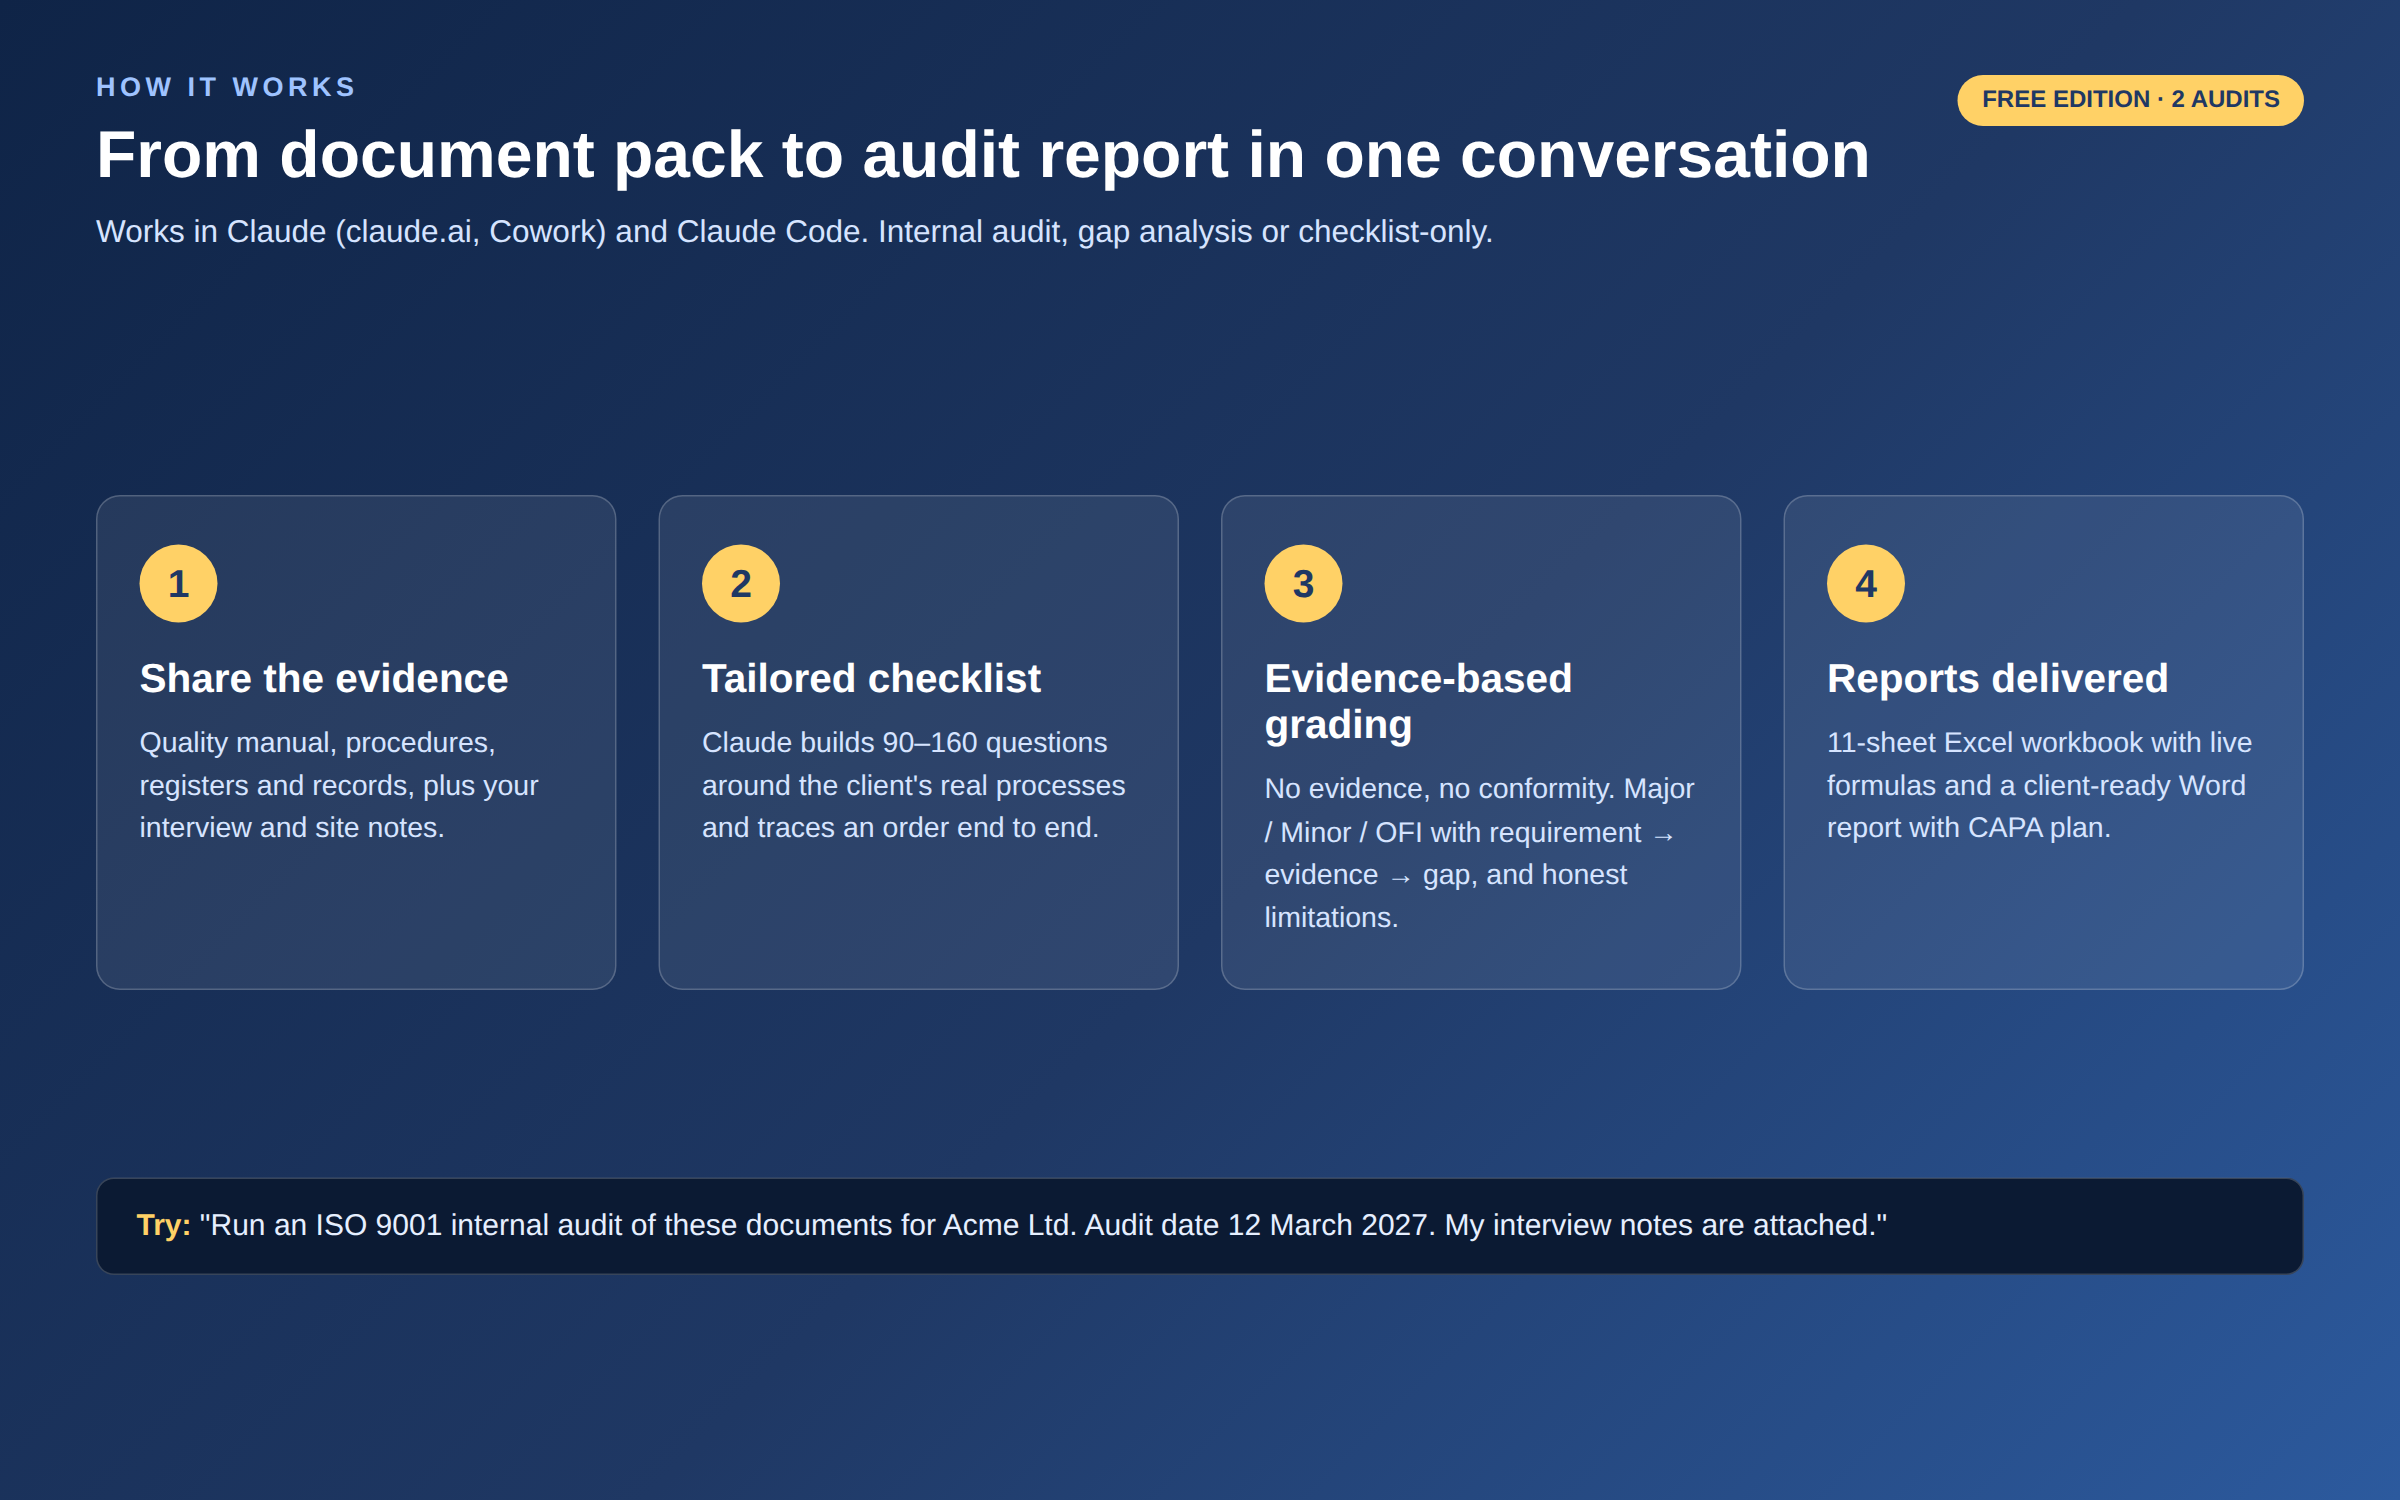Select the 'Tailored checklist' heading
Screen dimensions: 2400x1500
[x=871, y=679]
